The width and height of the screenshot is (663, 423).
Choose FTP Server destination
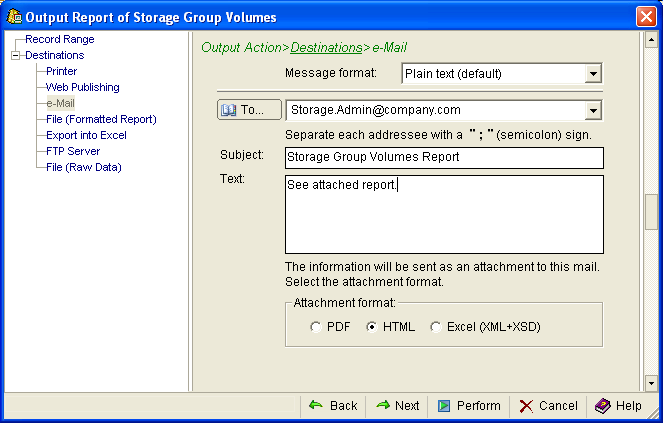[73, 151]
